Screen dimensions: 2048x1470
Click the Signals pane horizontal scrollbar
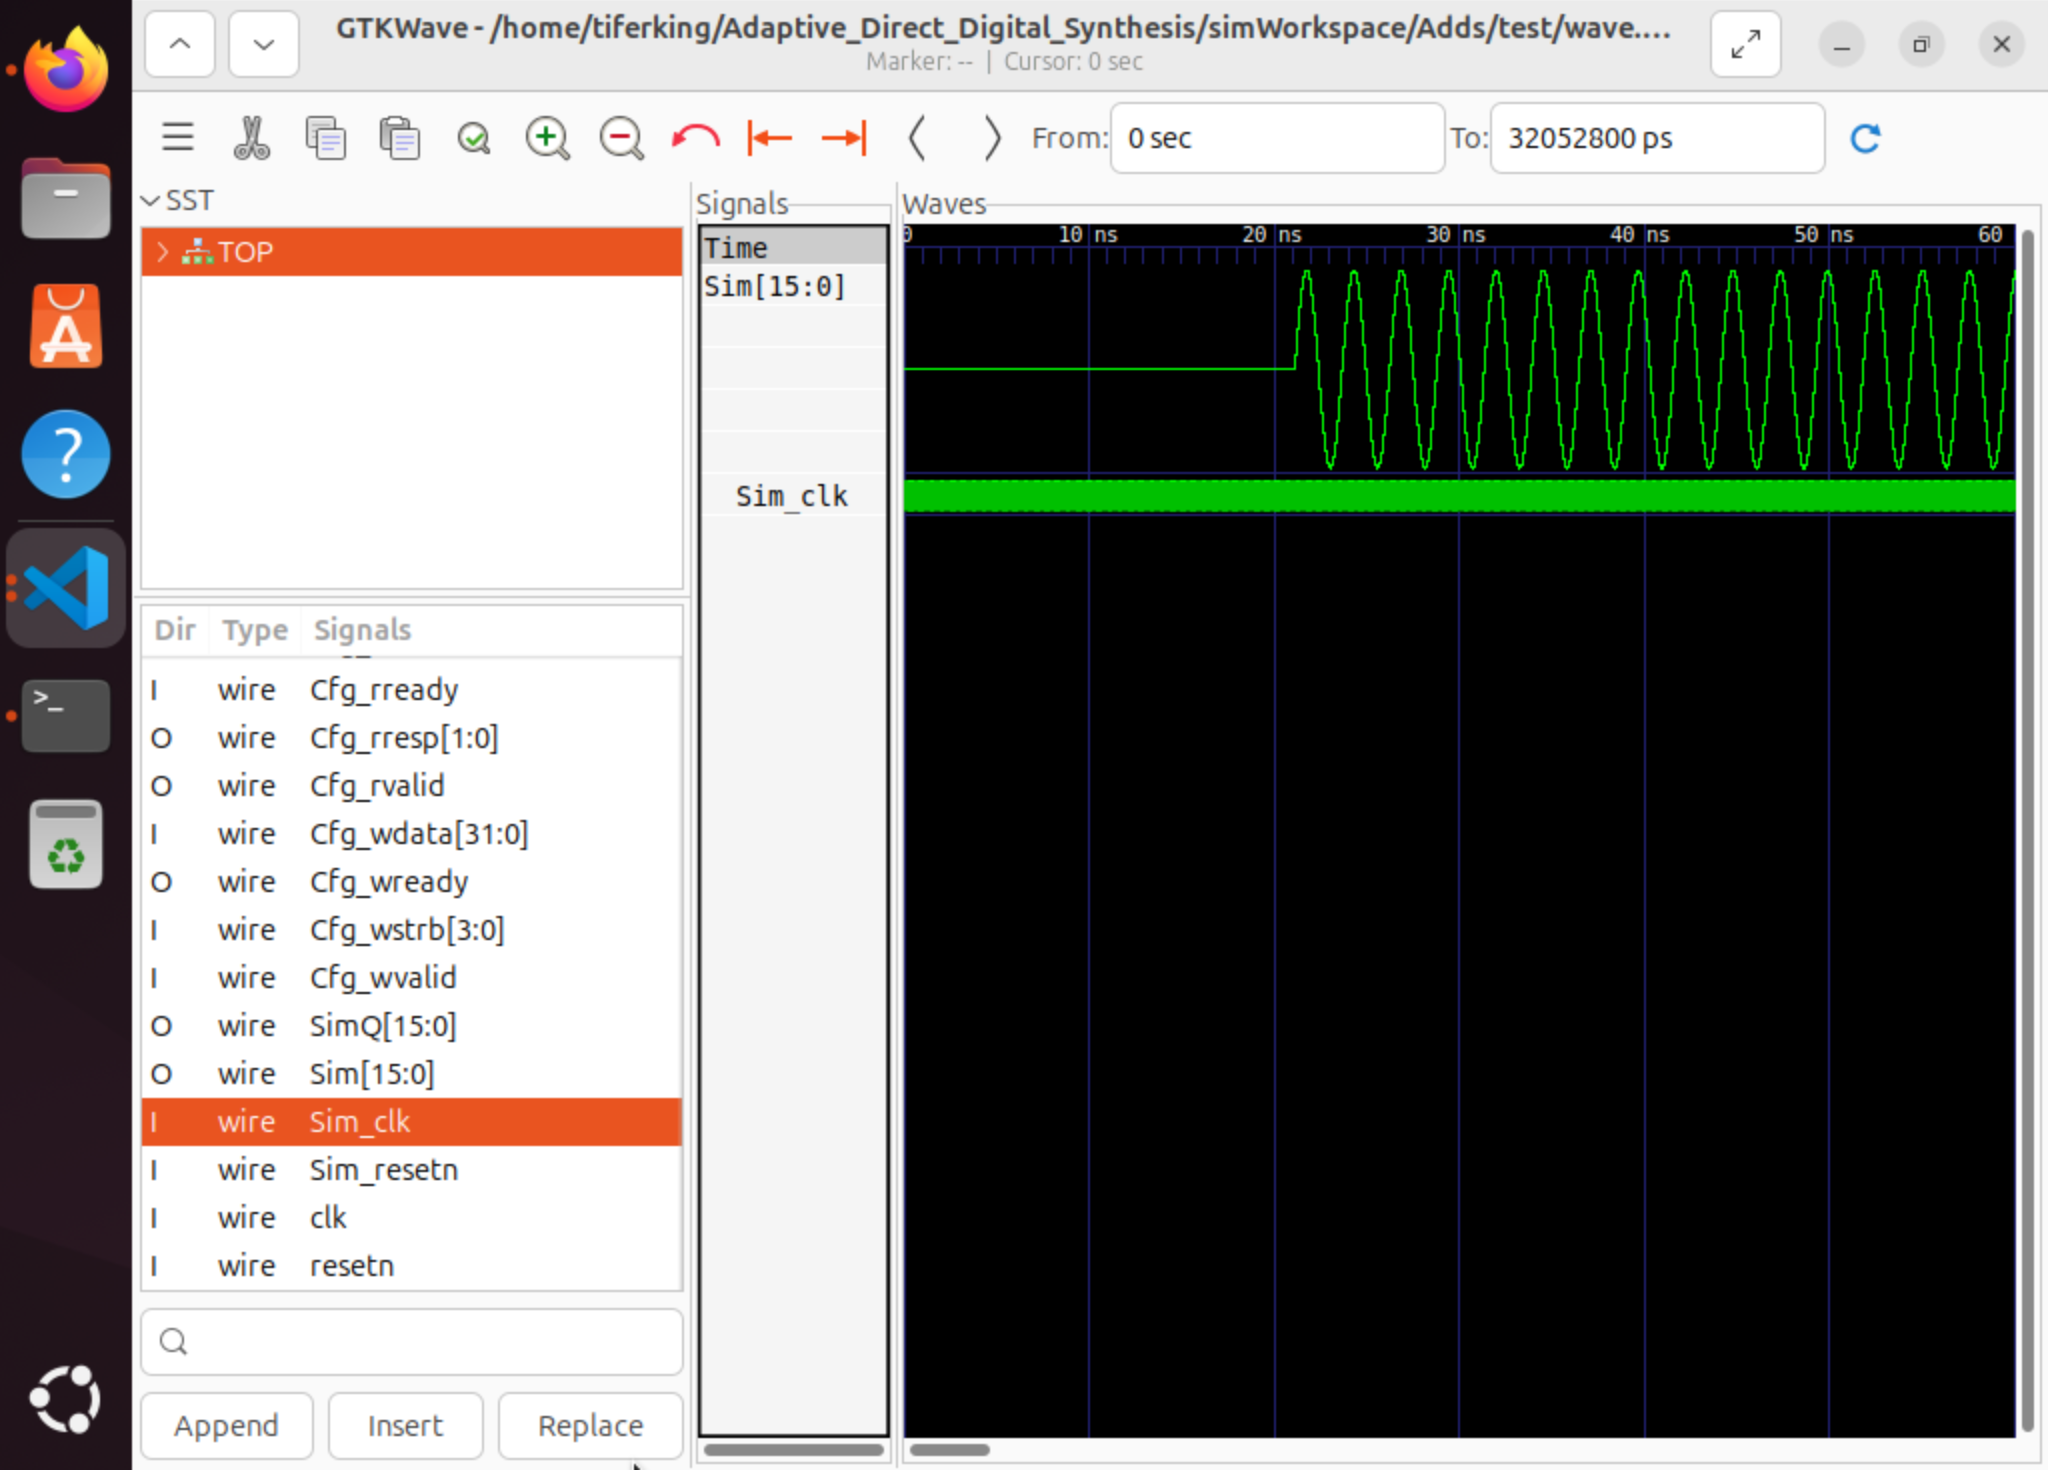click(793, 1449)
